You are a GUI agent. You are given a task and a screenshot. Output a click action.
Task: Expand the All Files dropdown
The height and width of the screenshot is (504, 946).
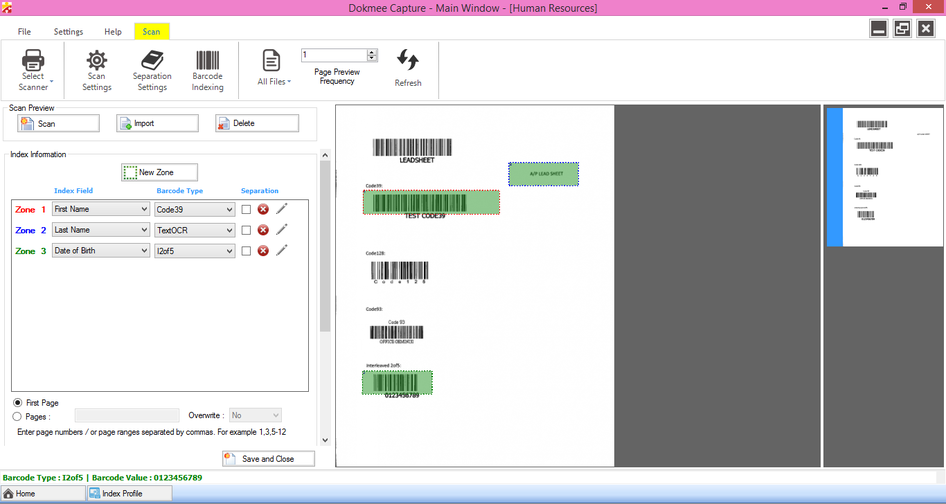click(x=275, y=81)
